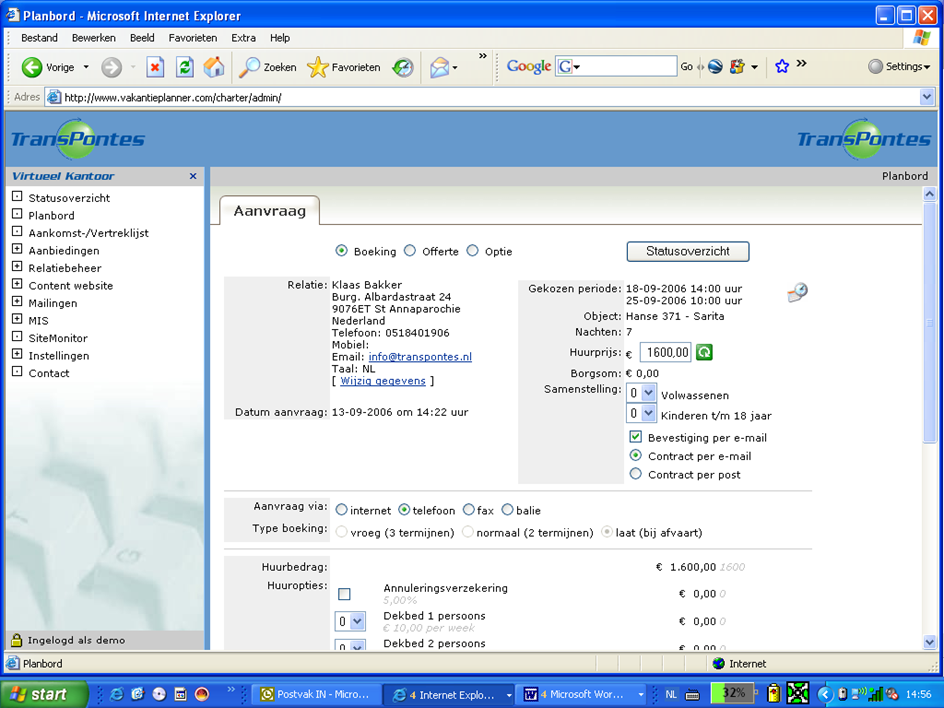The image size is (944, 708).
Task: Close the Virtueel Kantoor sidebar panel
Action: point(193,176)
